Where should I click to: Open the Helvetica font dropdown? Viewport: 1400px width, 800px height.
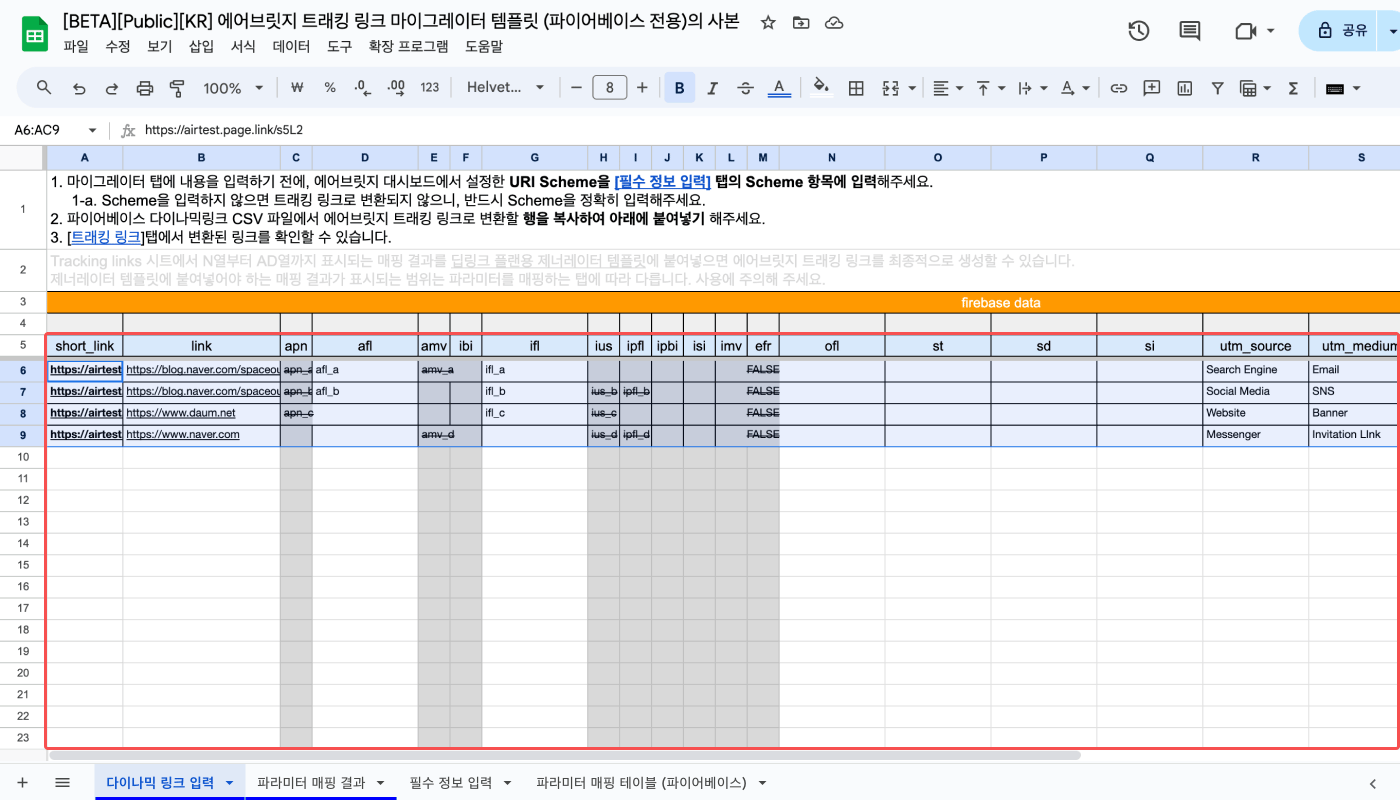tap(506, 88)
